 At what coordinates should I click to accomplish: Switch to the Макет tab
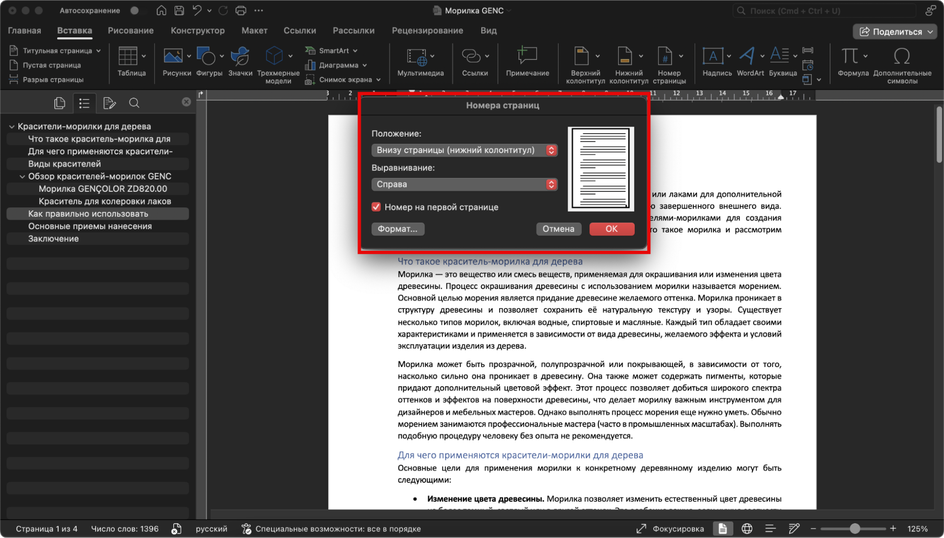coord(254,30)
